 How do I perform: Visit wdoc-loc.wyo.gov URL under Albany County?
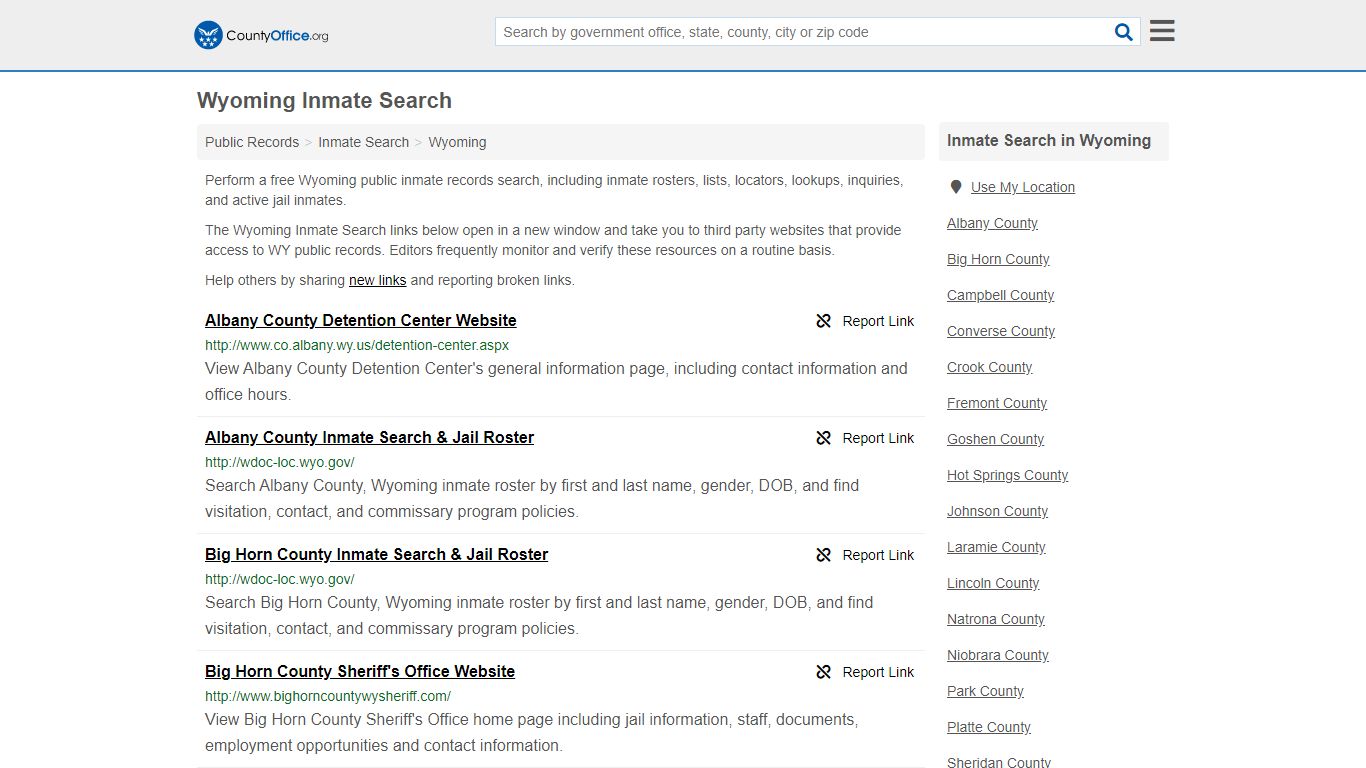pyautogui.click(x=280, y=462)
